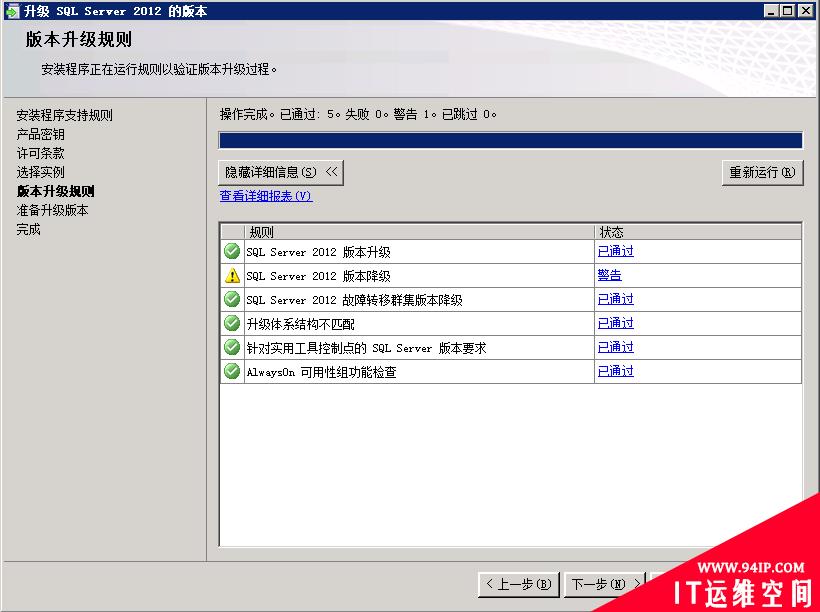Select row text SQL Server 2012 版本降级
This screenshot has width=820, height=612.
point(318,276)
